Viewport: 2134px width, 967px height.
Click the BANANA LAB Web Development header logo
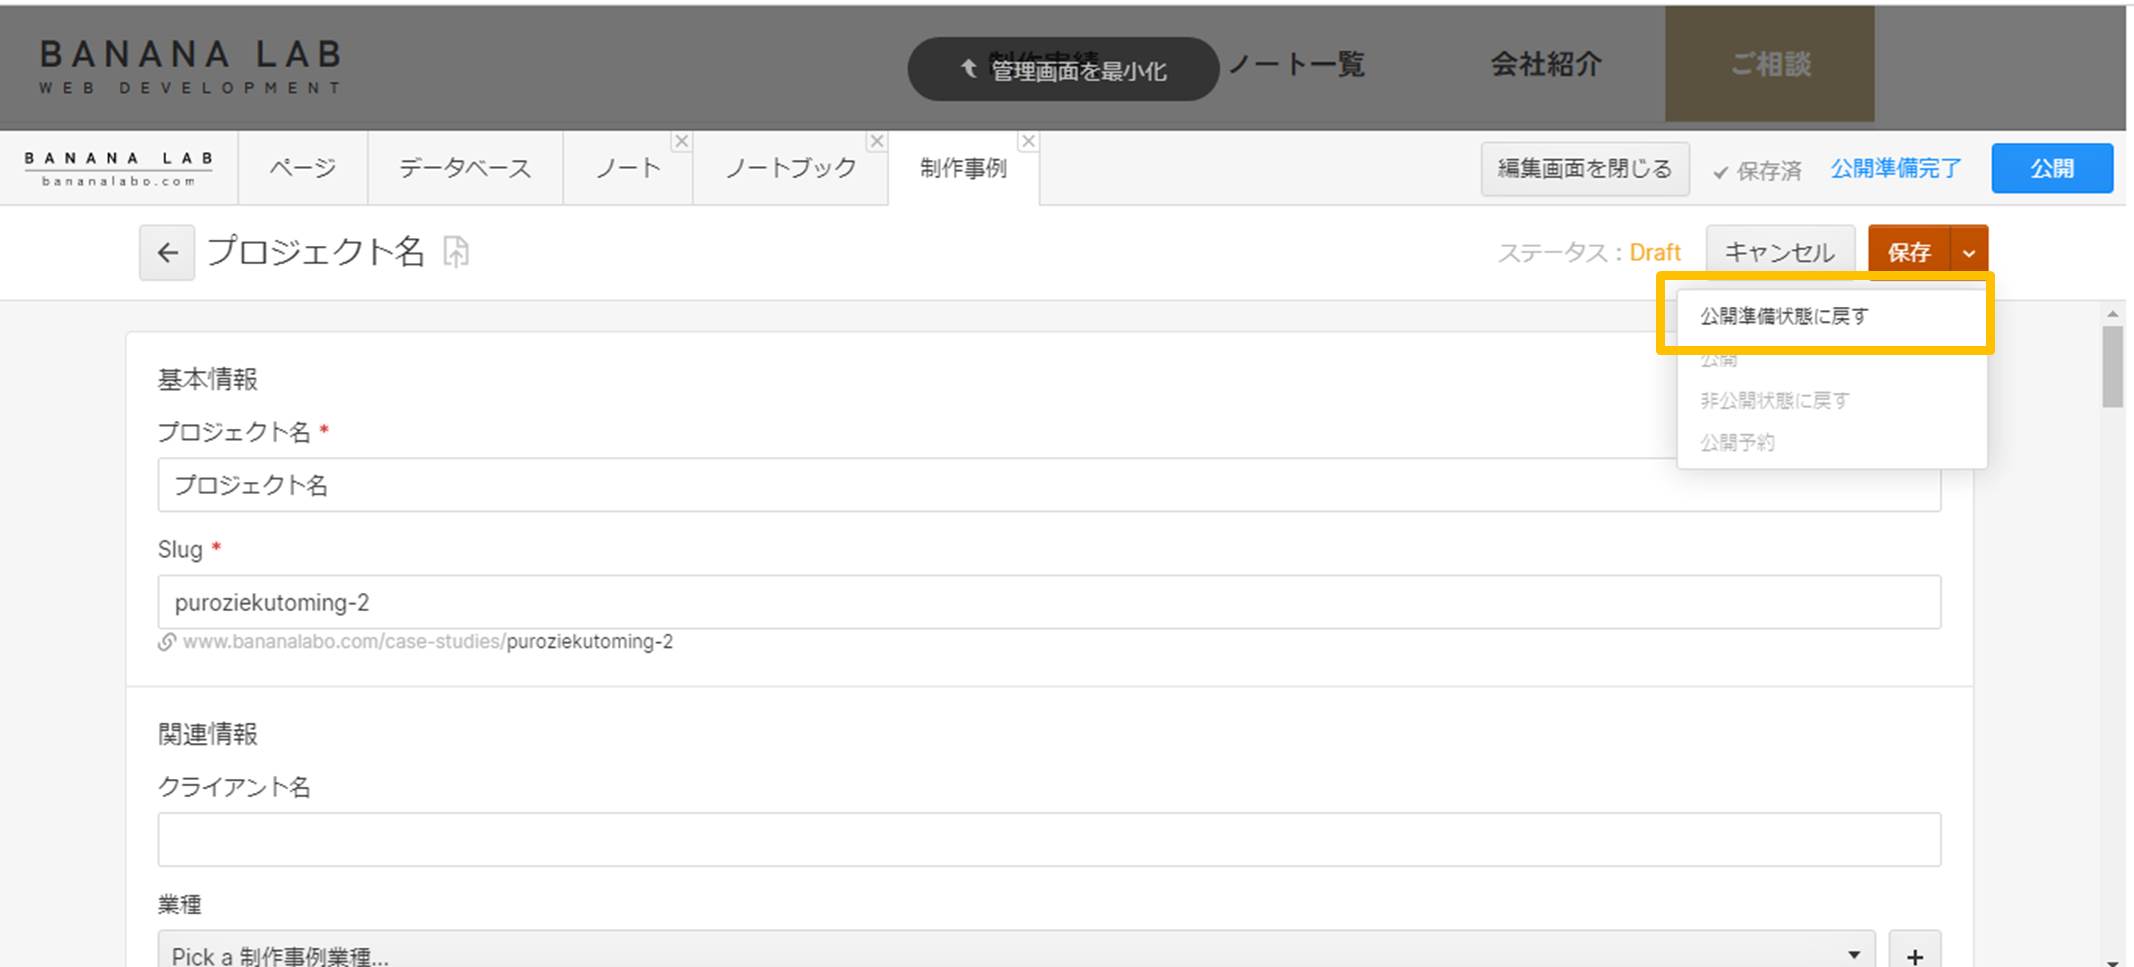(x=191, y=66)
